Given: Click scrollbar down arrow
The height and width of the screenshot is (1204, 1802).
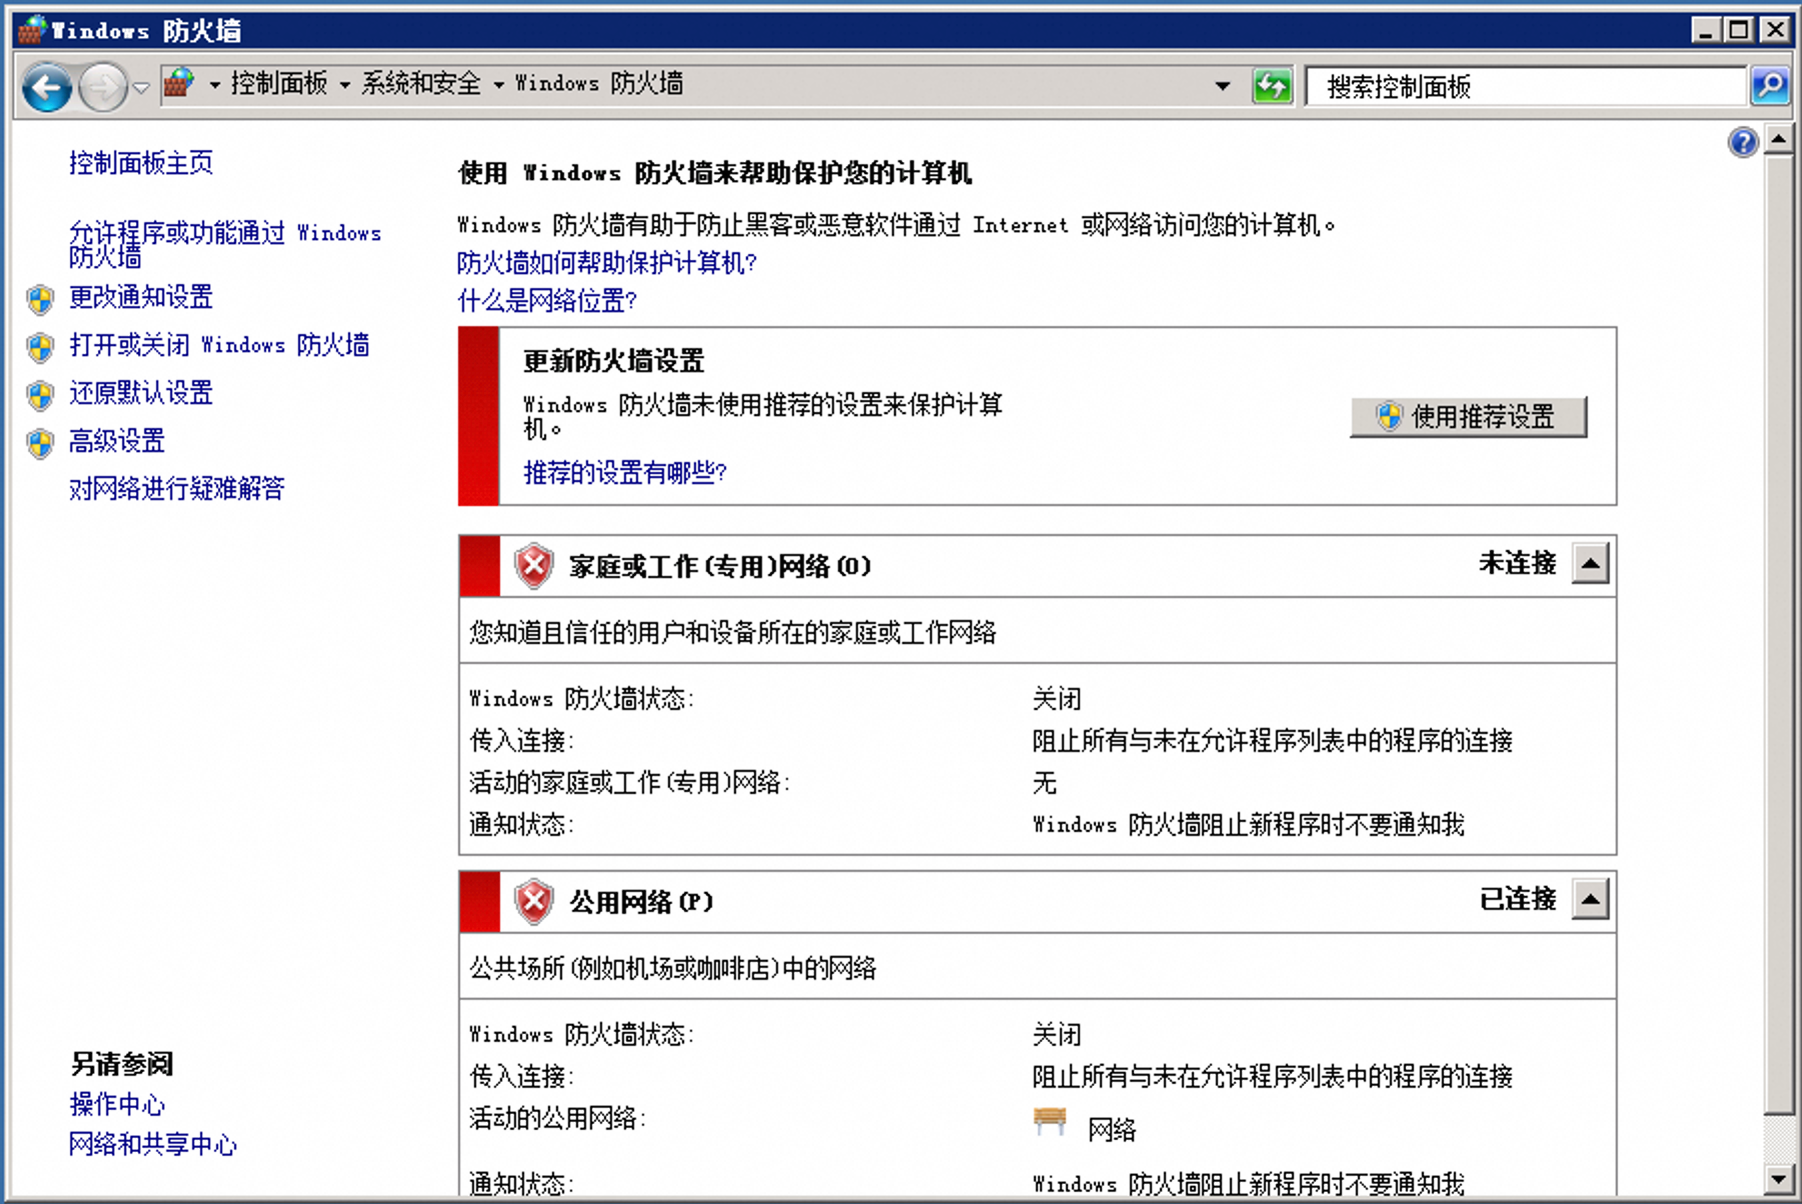Looking at the screenshot, I should [x=1778, y=1178].
